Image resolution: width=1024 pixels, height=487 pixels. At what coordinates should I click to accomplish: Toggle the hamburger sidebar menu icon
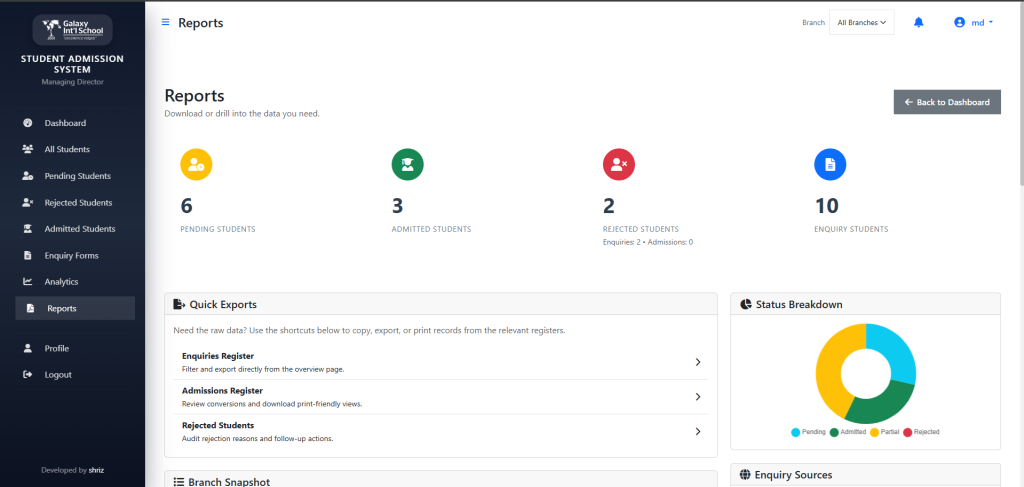tap(165, 22)
